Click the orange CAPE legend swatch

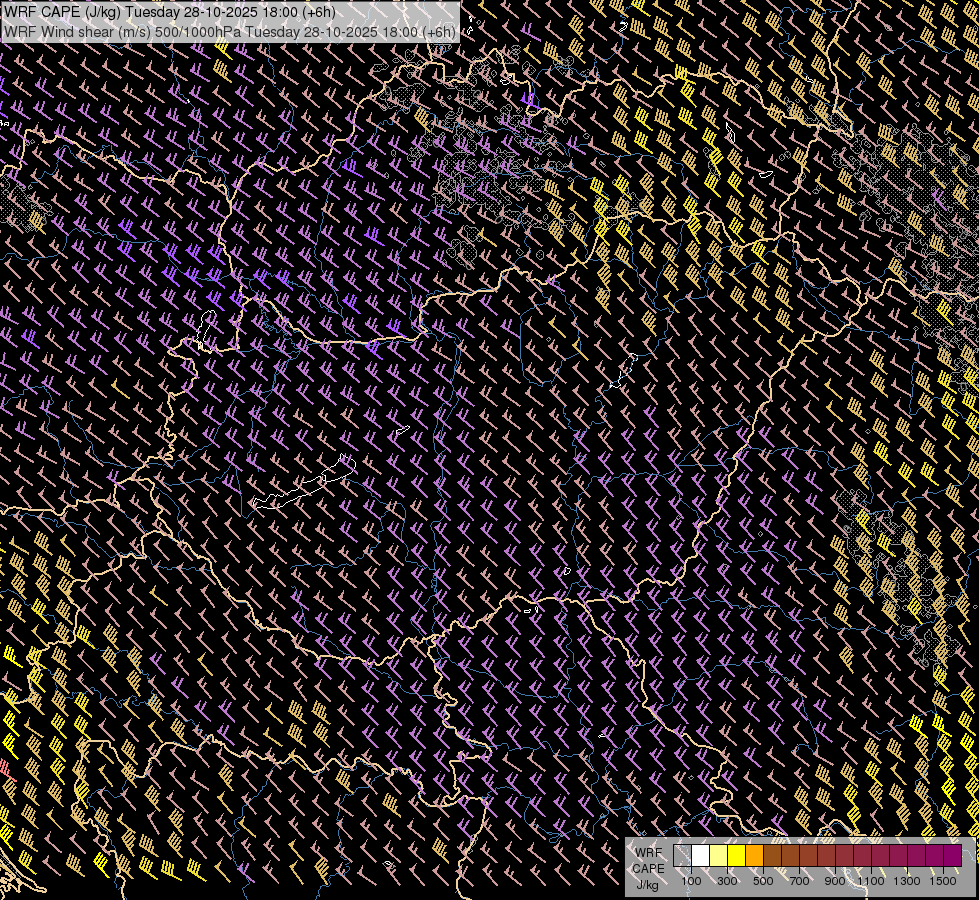point(755,855)
